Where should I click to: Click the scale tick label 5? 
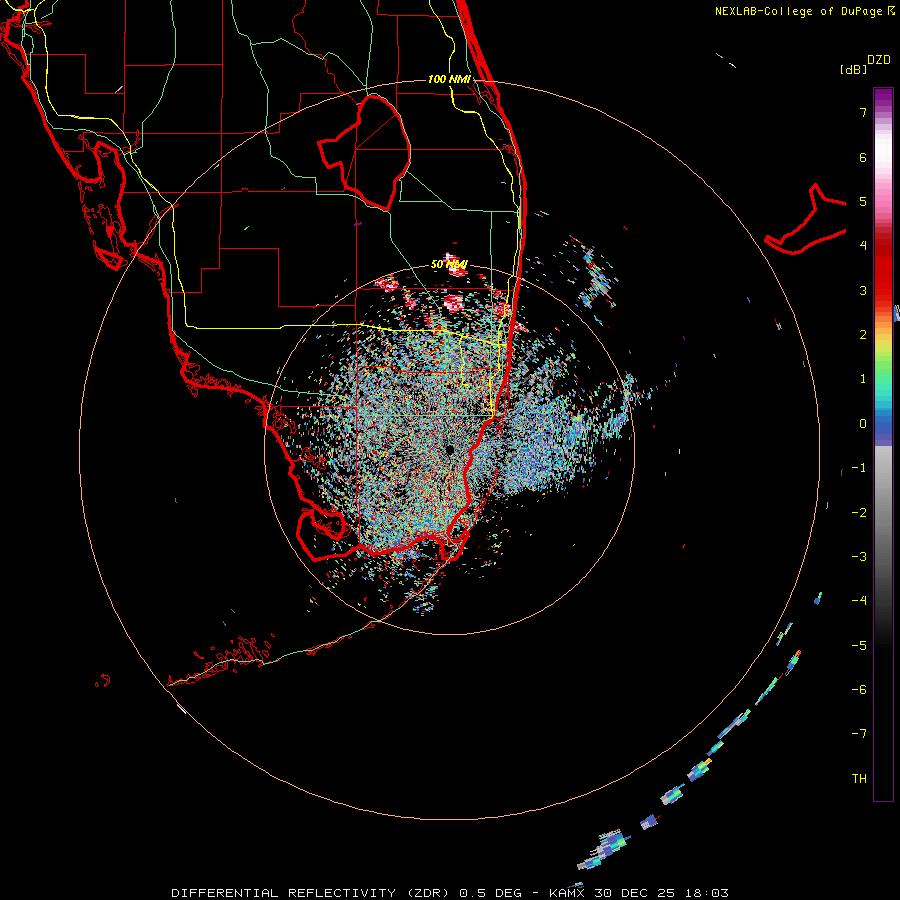pos(863,201)
